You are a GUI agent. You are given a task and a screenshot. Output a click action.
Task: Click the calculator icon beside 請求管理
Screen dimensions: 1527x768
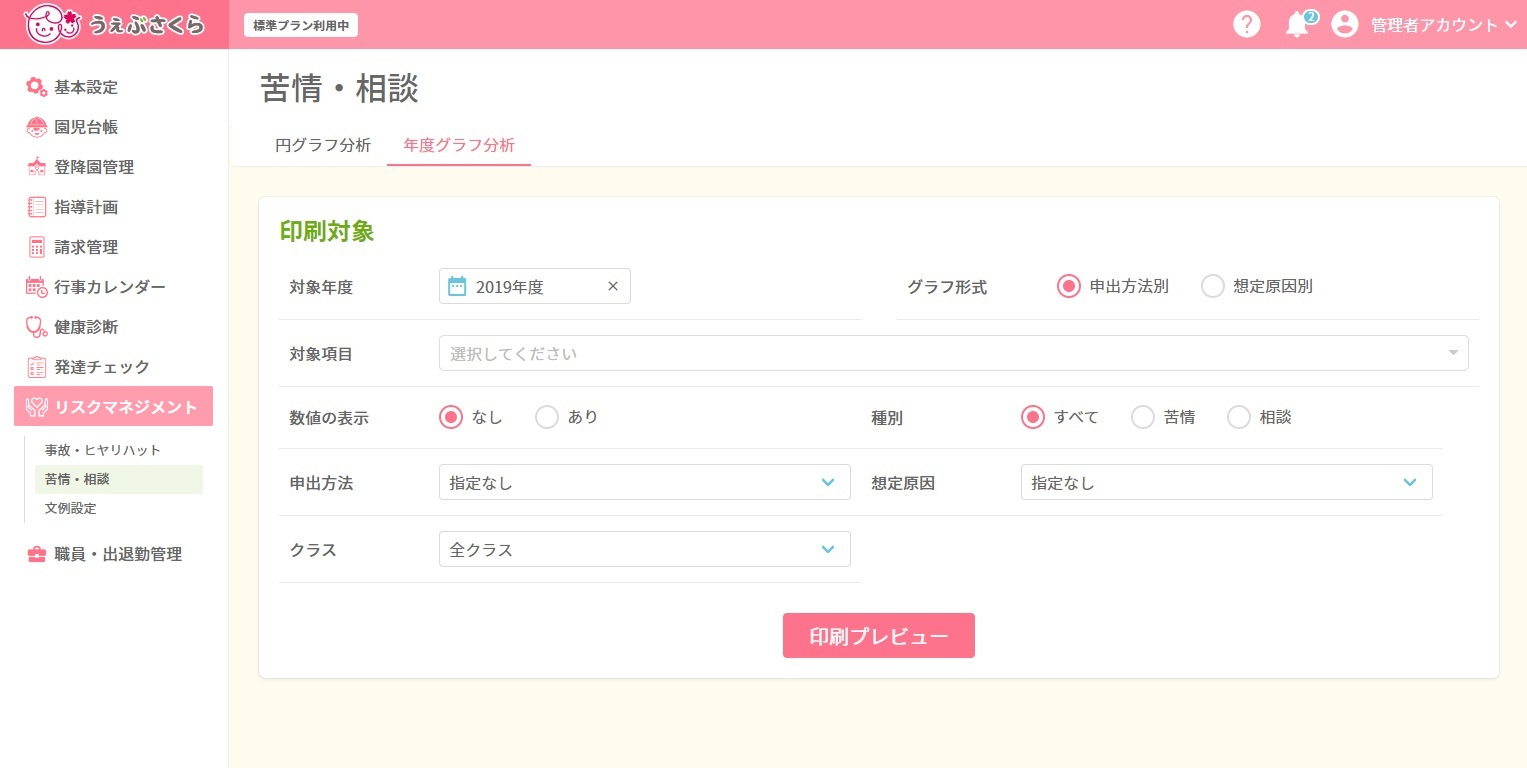[36, 247]
